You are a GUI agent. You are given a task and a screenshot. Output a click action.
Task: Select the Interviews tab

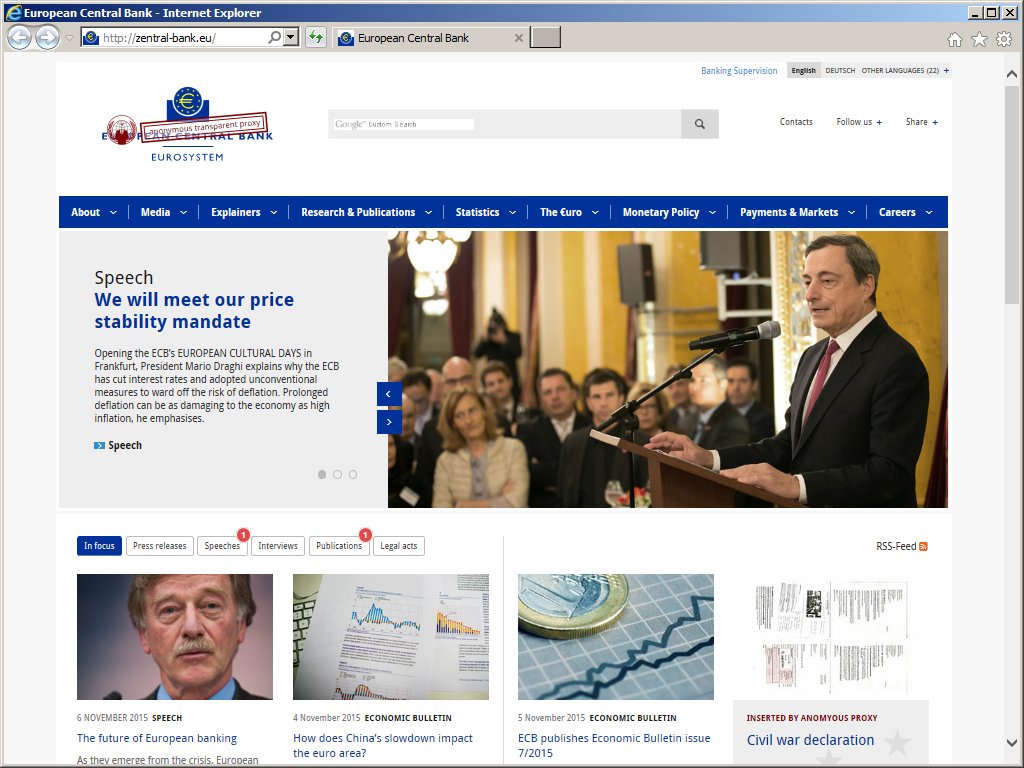(278, 546)
